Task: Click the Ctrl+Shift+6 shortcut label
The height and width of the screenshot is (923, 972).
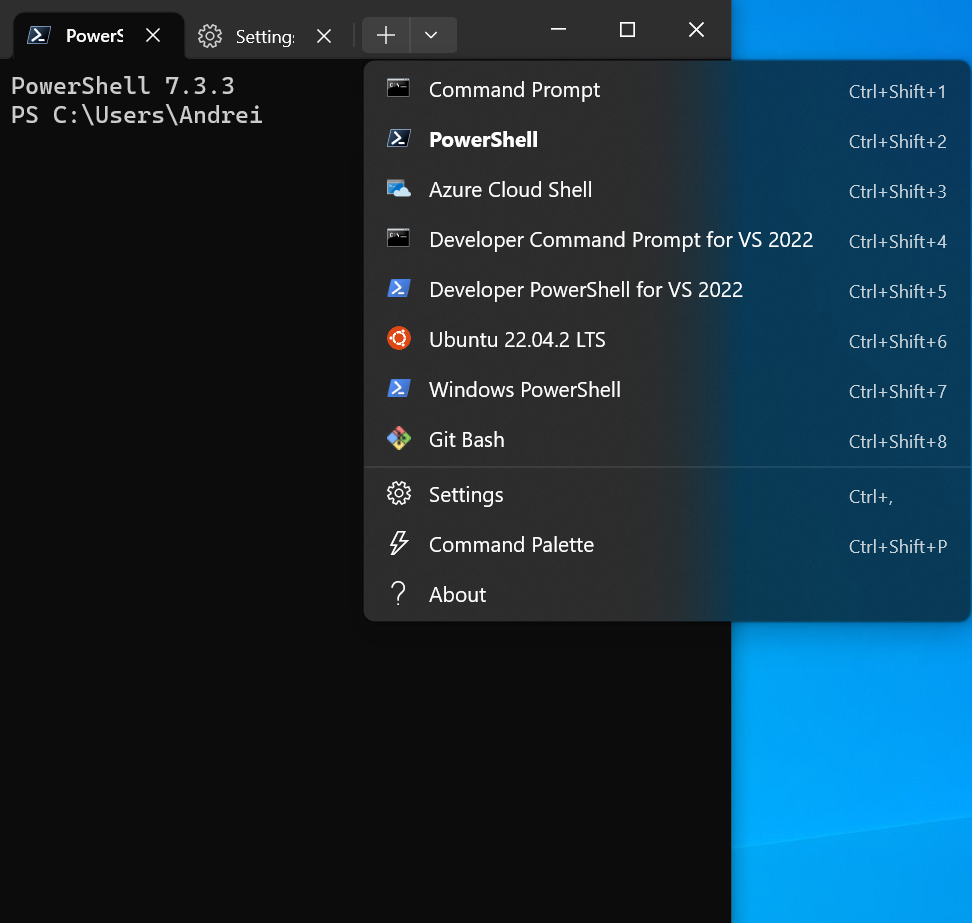Action: [897, 342]
